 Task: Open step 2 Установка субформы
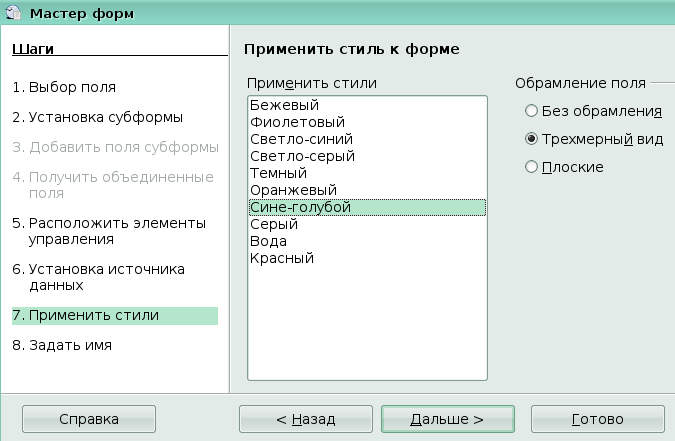[x=97, y=117]
